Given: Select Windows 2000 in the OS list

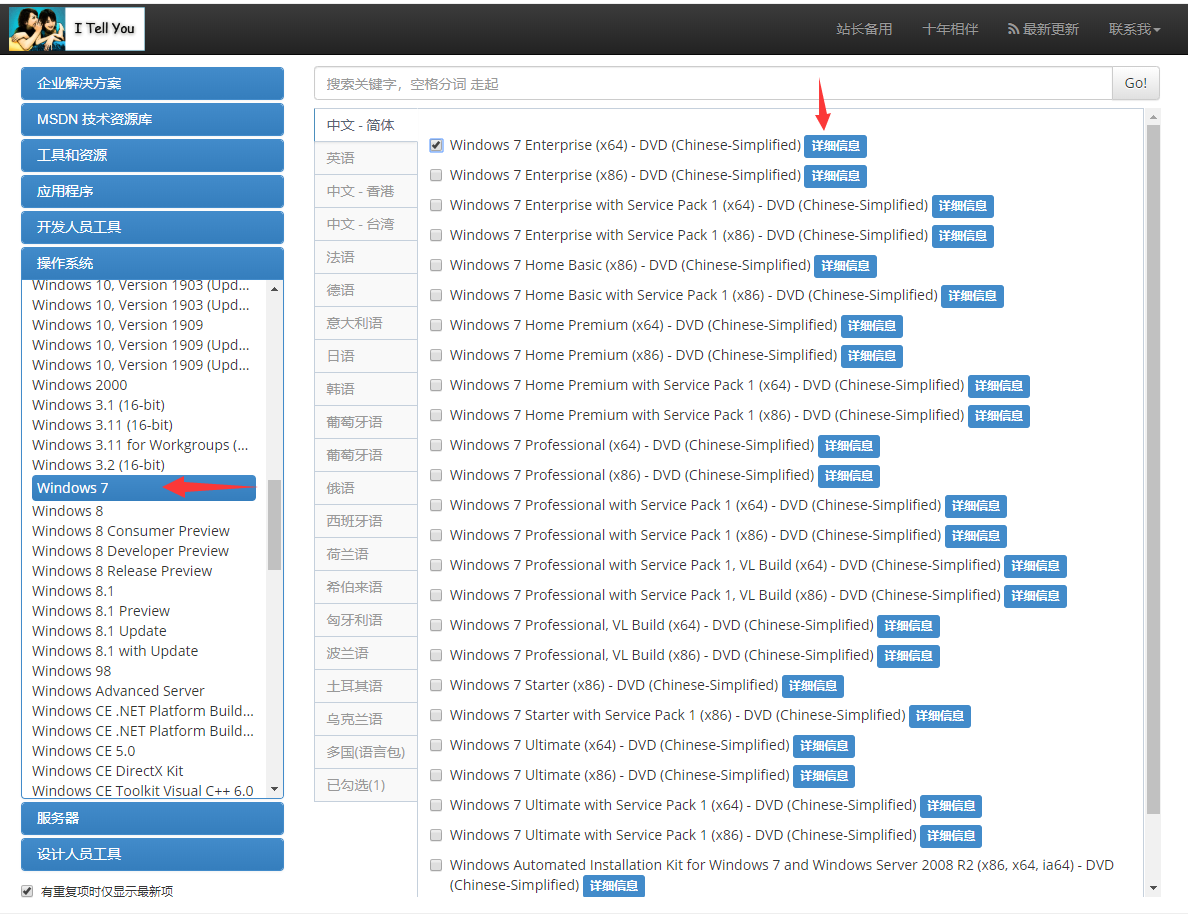Looking at the screenshot, I should coord(80,385).
